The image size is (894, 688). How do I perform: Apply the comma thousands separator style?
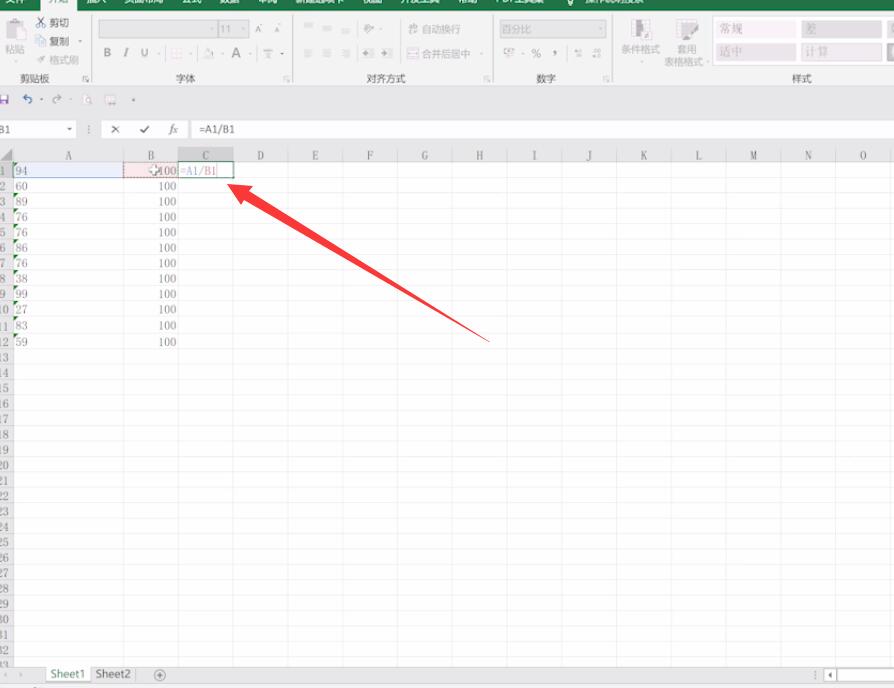click(x=555, y=53)
